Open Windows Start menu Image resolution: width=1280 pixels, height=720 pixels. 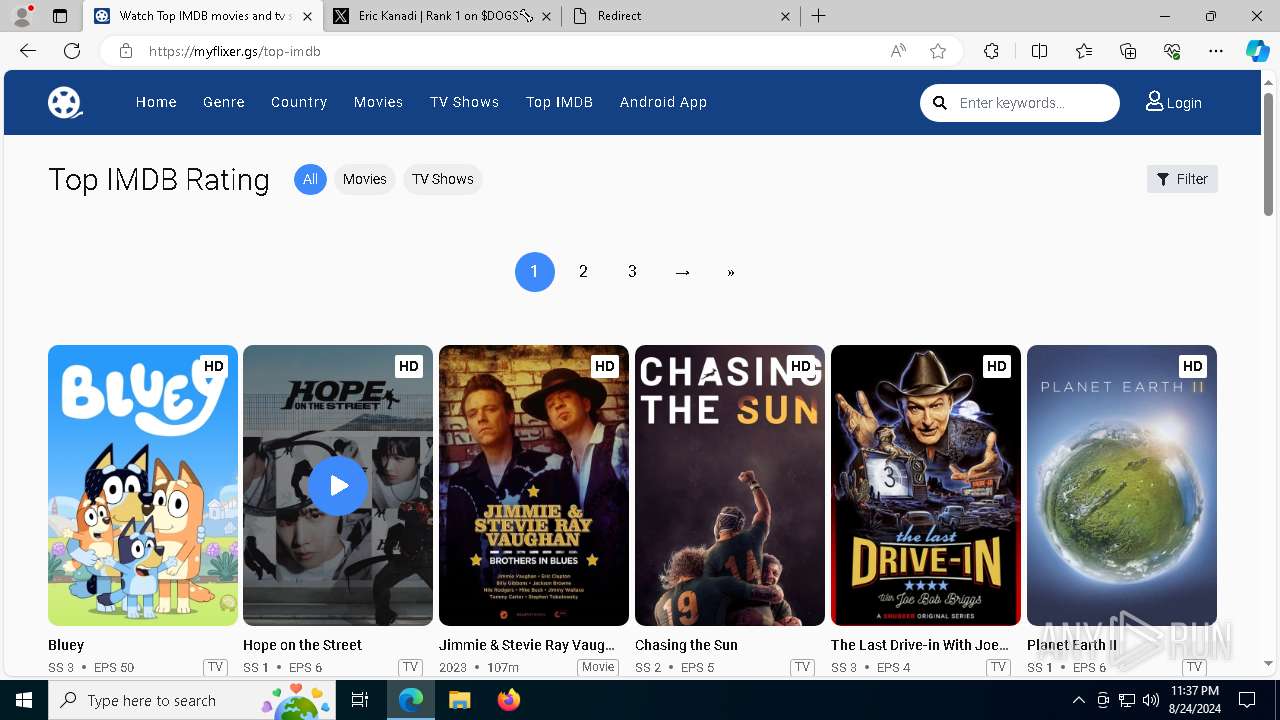(x=24, y=700)
